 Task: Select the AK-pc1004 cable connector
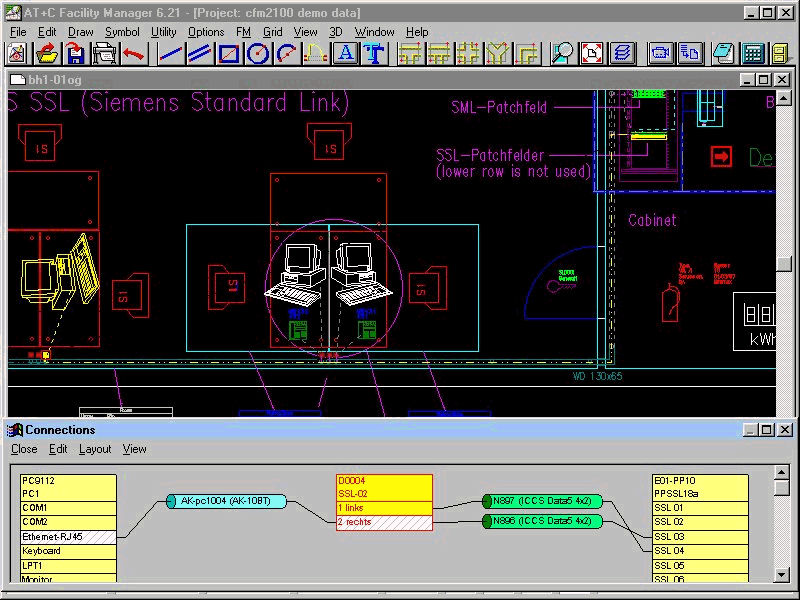pyautogui.click(x=226, y=501)
